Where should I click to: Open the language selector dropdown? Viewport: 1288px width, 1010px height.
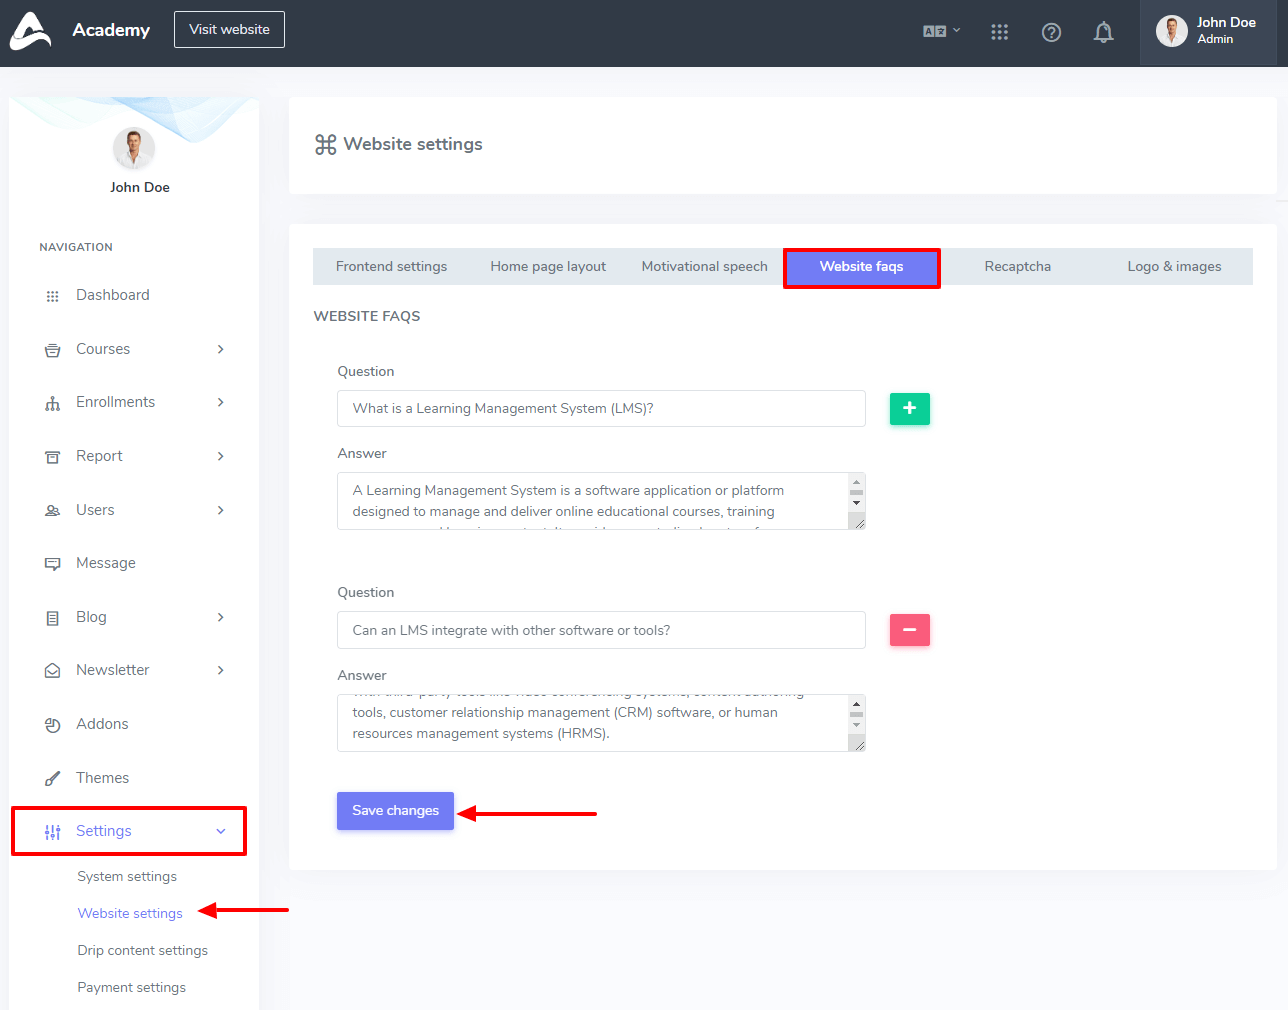[941, 31]
